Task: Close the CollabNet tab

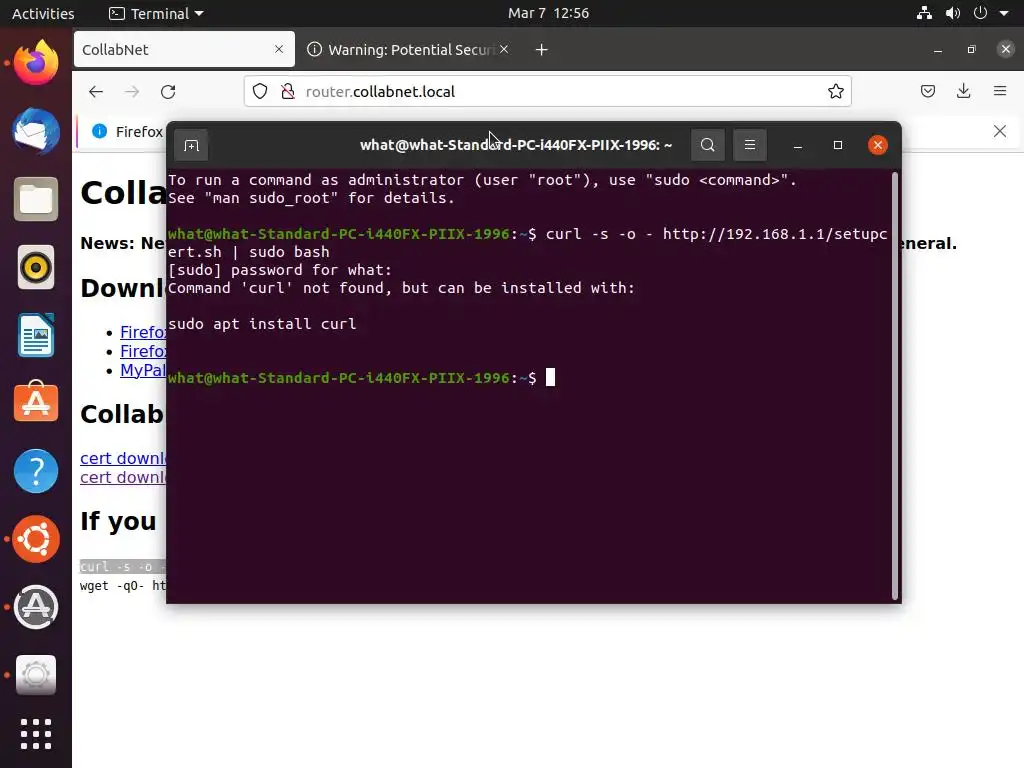Action: (x=279, y=49)
